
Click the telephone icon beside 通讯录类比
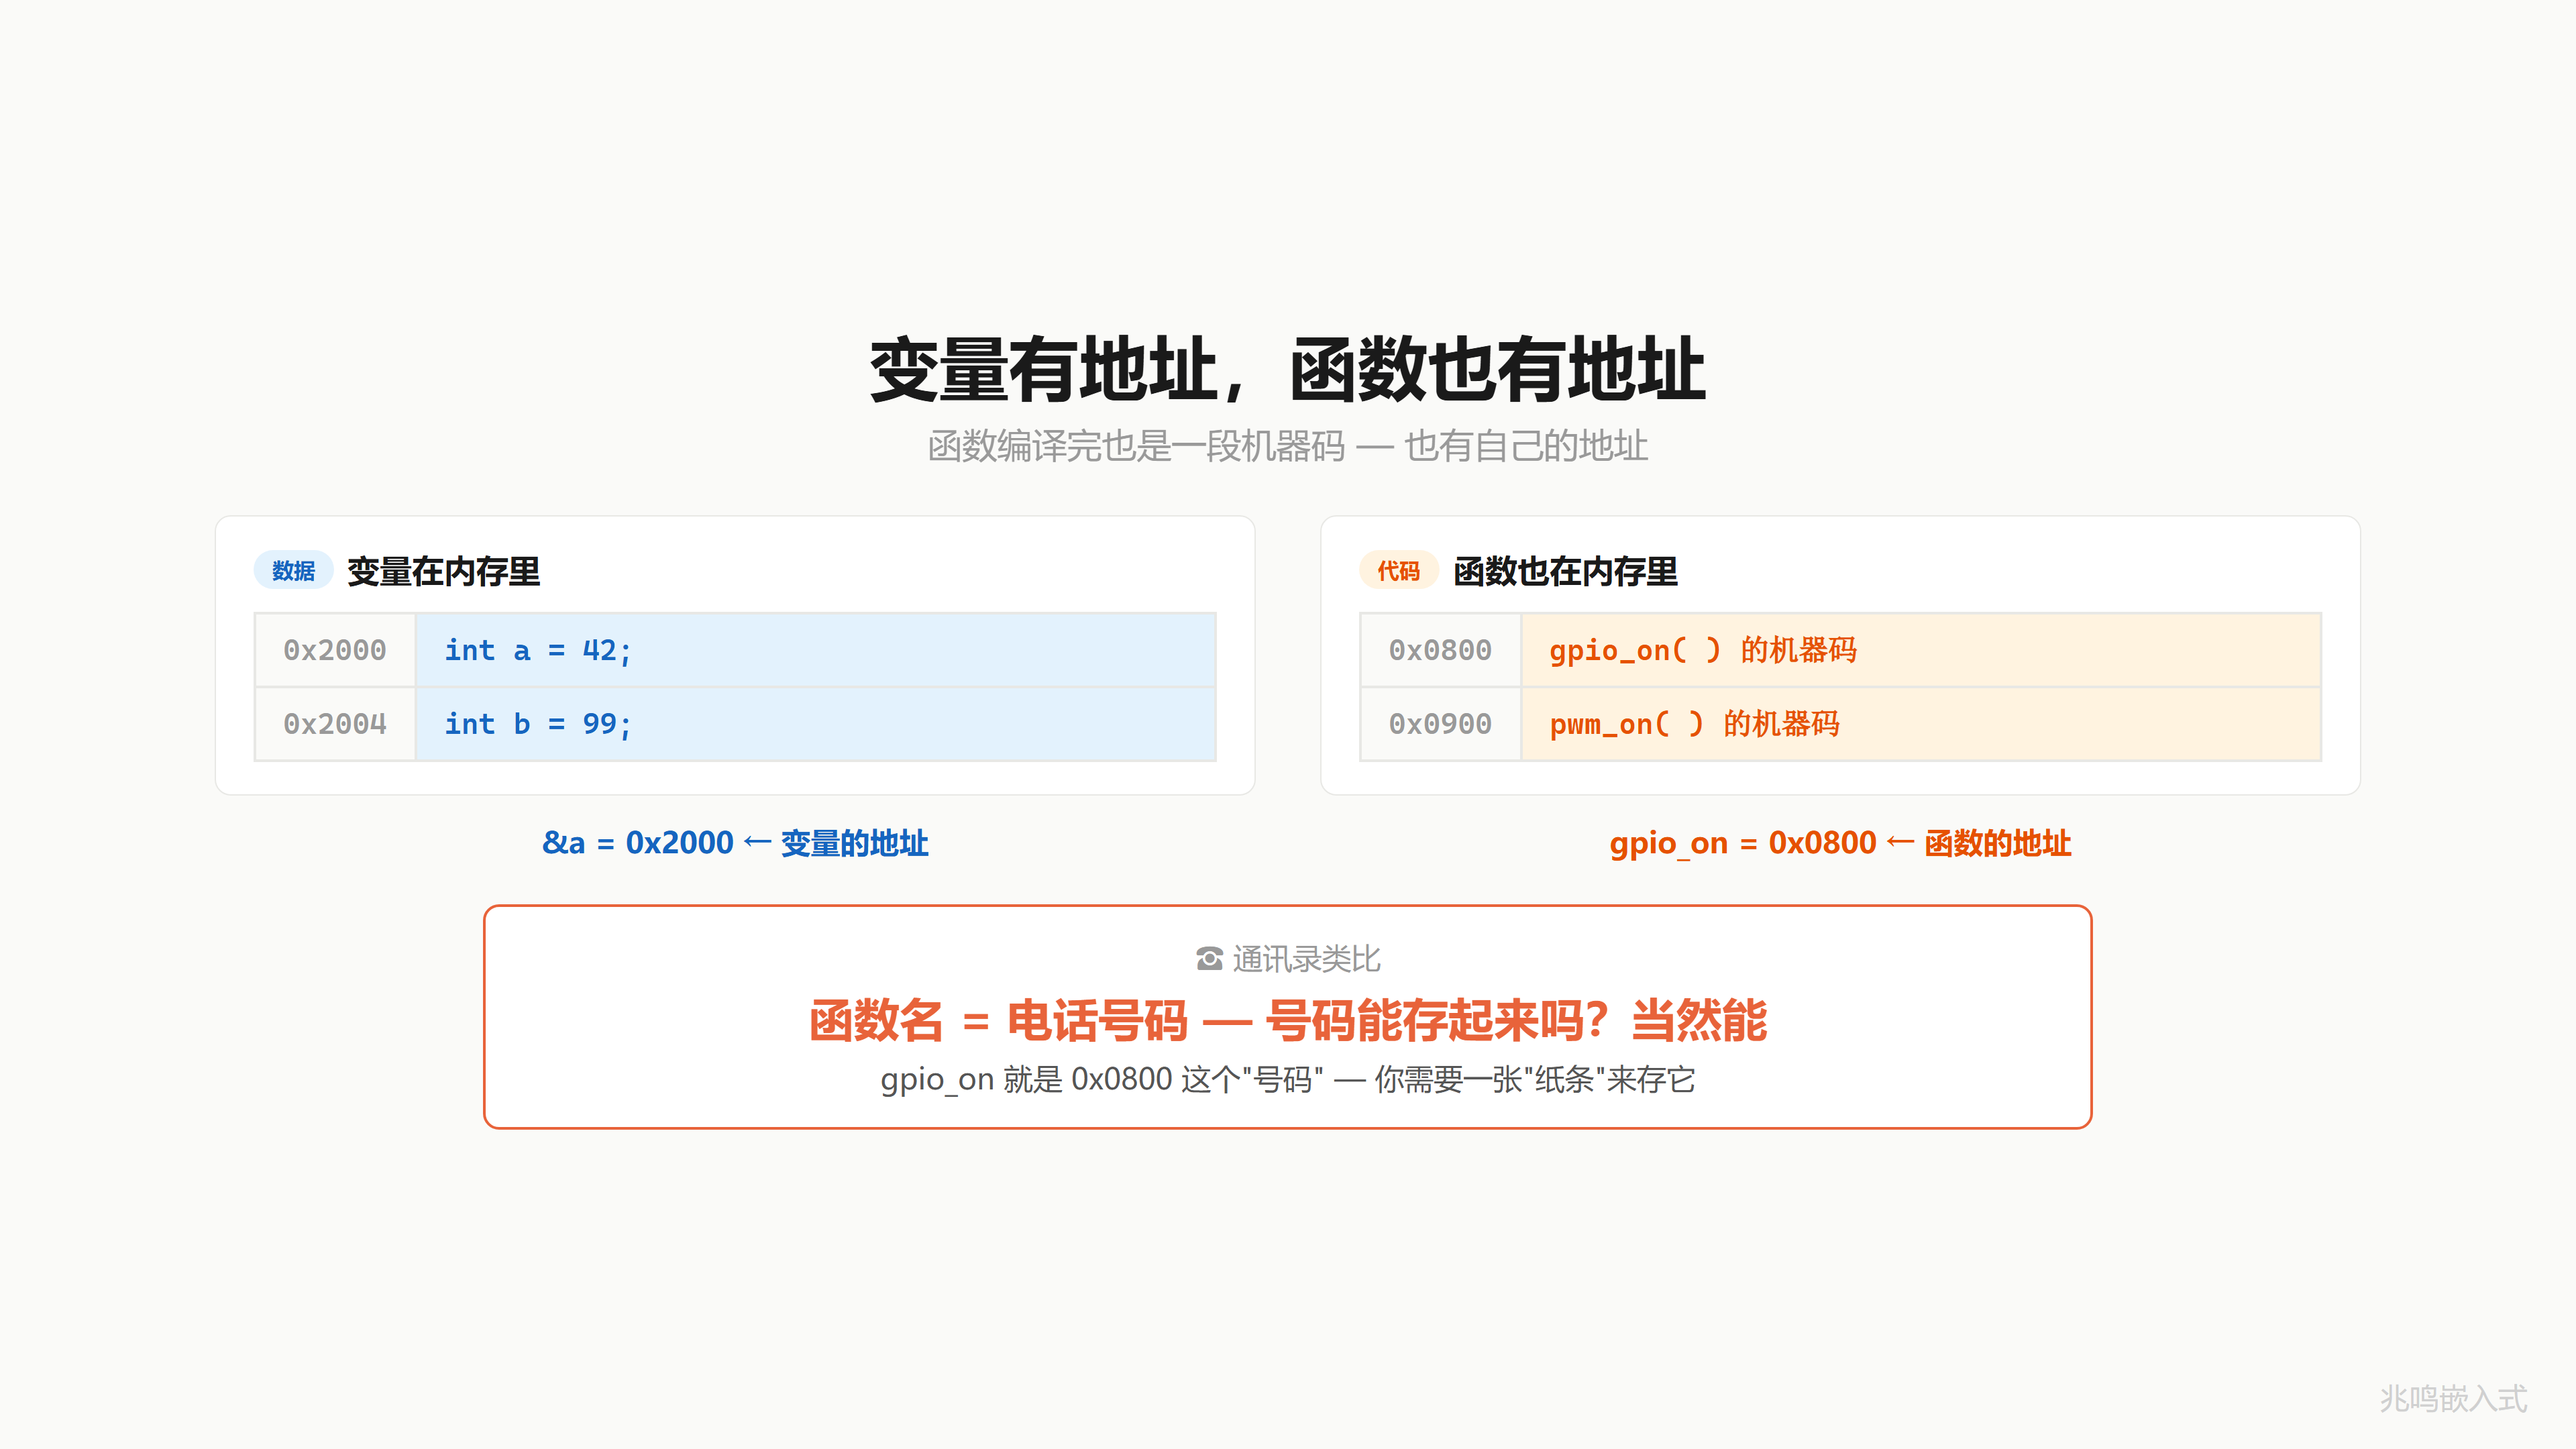coord(1209,959)
